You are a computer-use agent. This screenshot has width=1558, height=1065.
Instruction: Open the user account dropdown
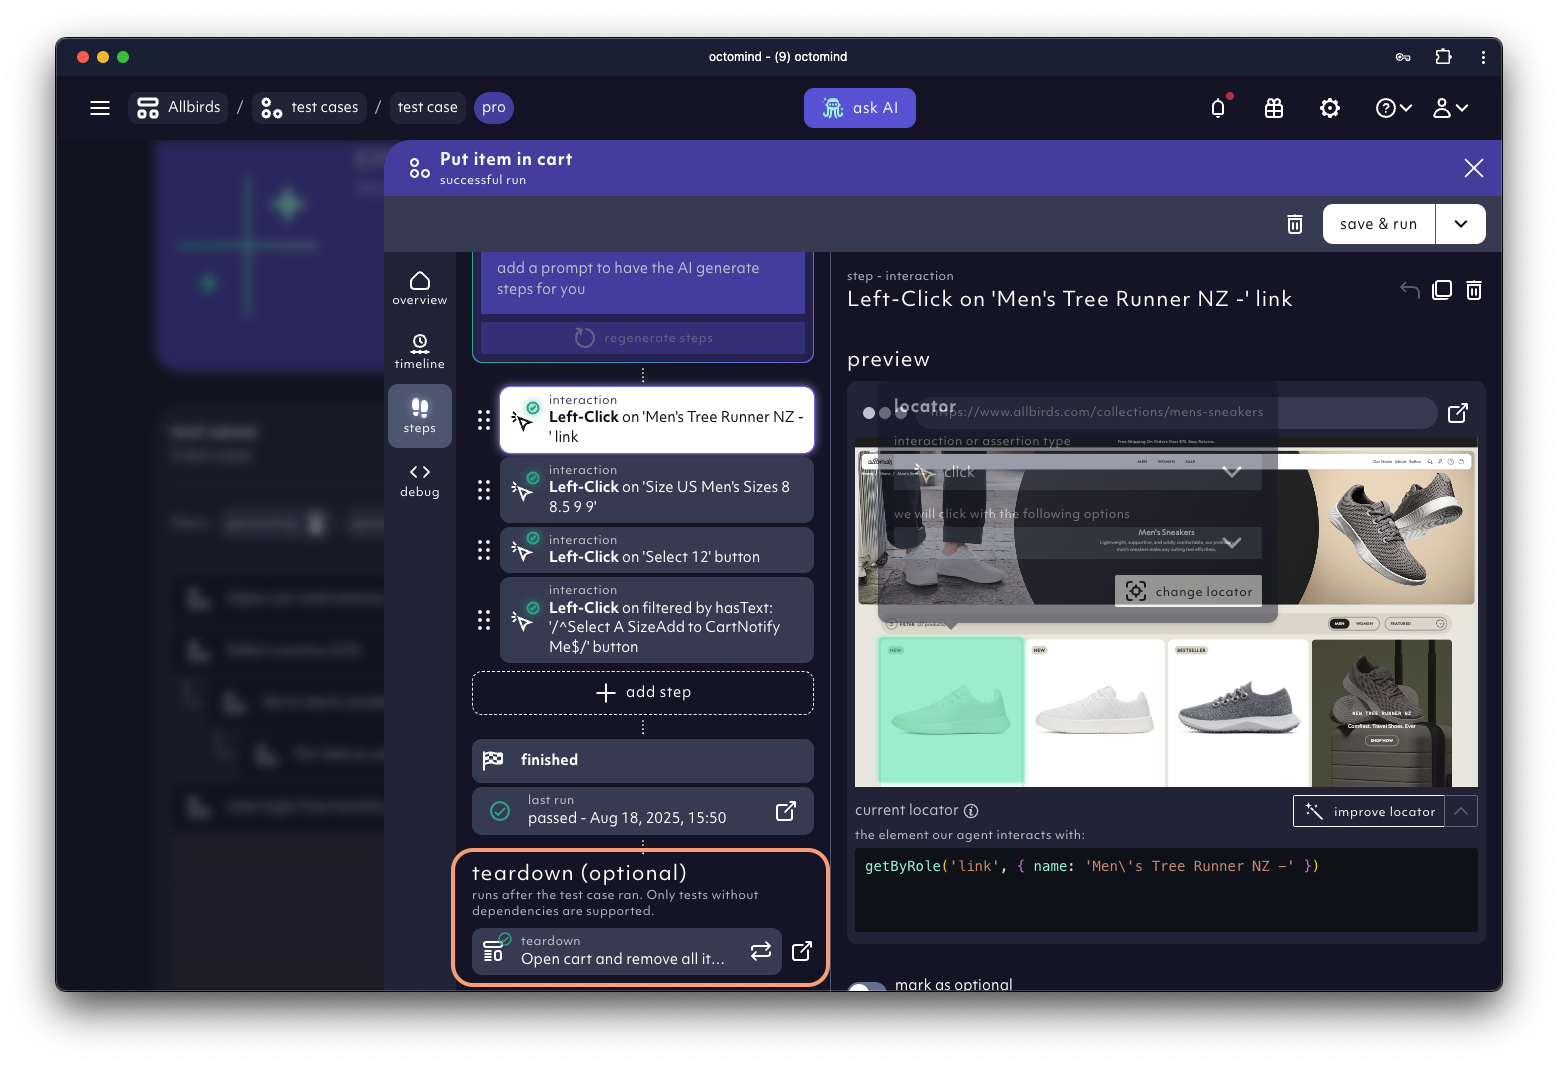[x=1450, y=108]
